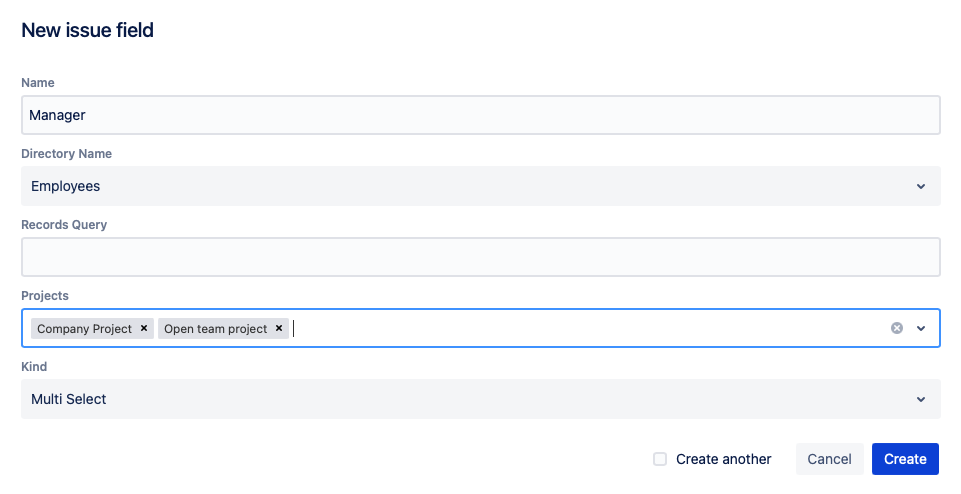961x494 pixels.
Task: Select the Company Project tag text
Action: click(x=84, y=328)
